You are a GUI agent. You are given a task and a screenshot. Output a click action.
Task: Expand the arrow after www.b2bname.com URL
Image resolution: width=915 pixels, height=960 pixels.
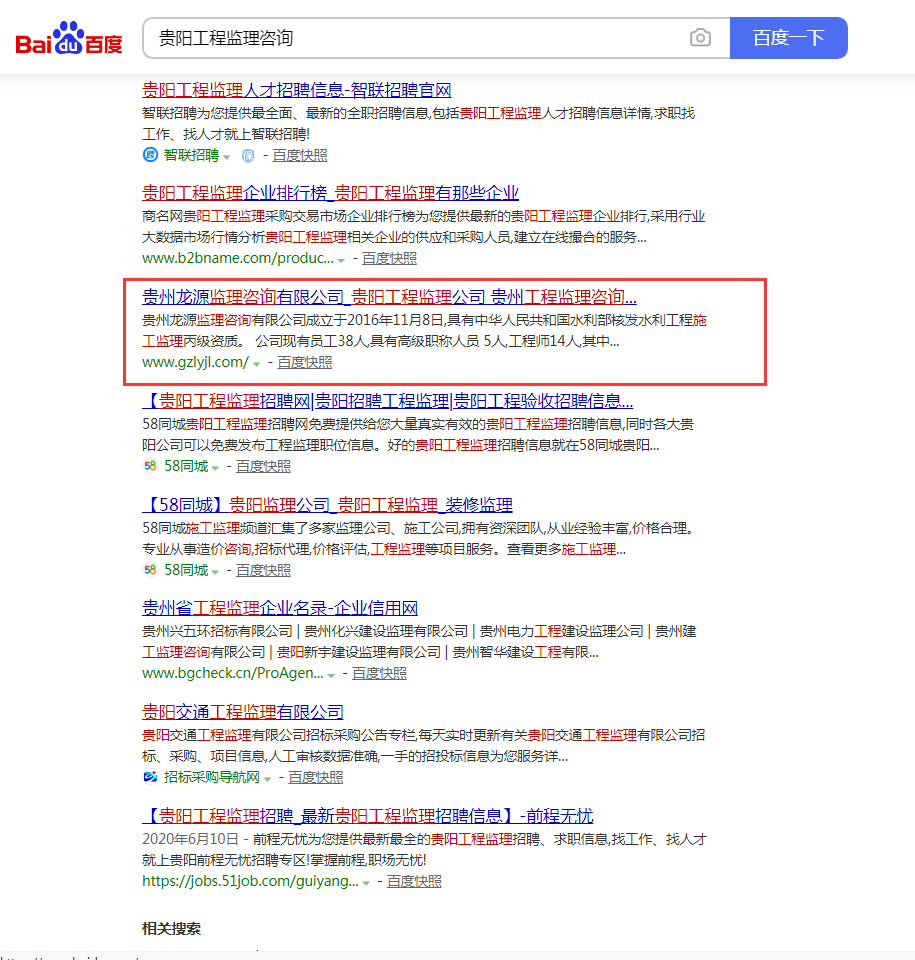(x=341, y=258)
